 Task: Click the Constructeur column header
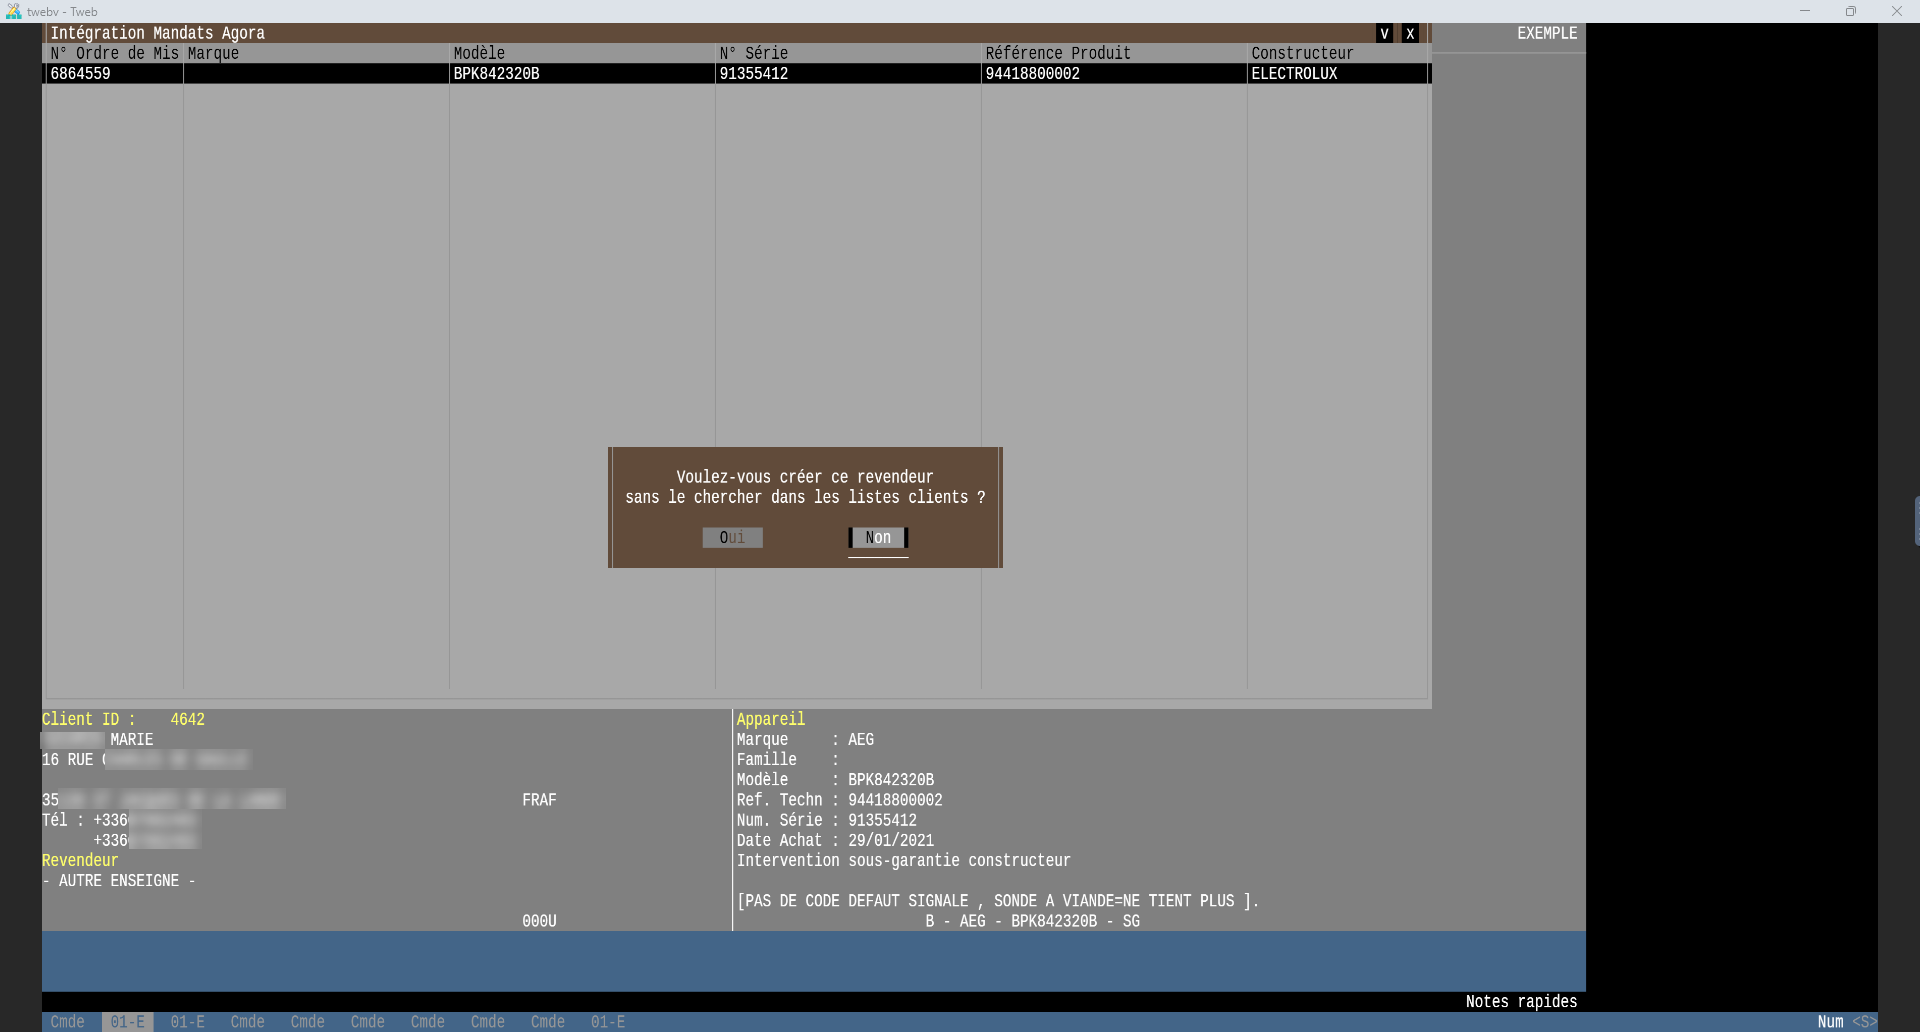[x=1302, y=53]
